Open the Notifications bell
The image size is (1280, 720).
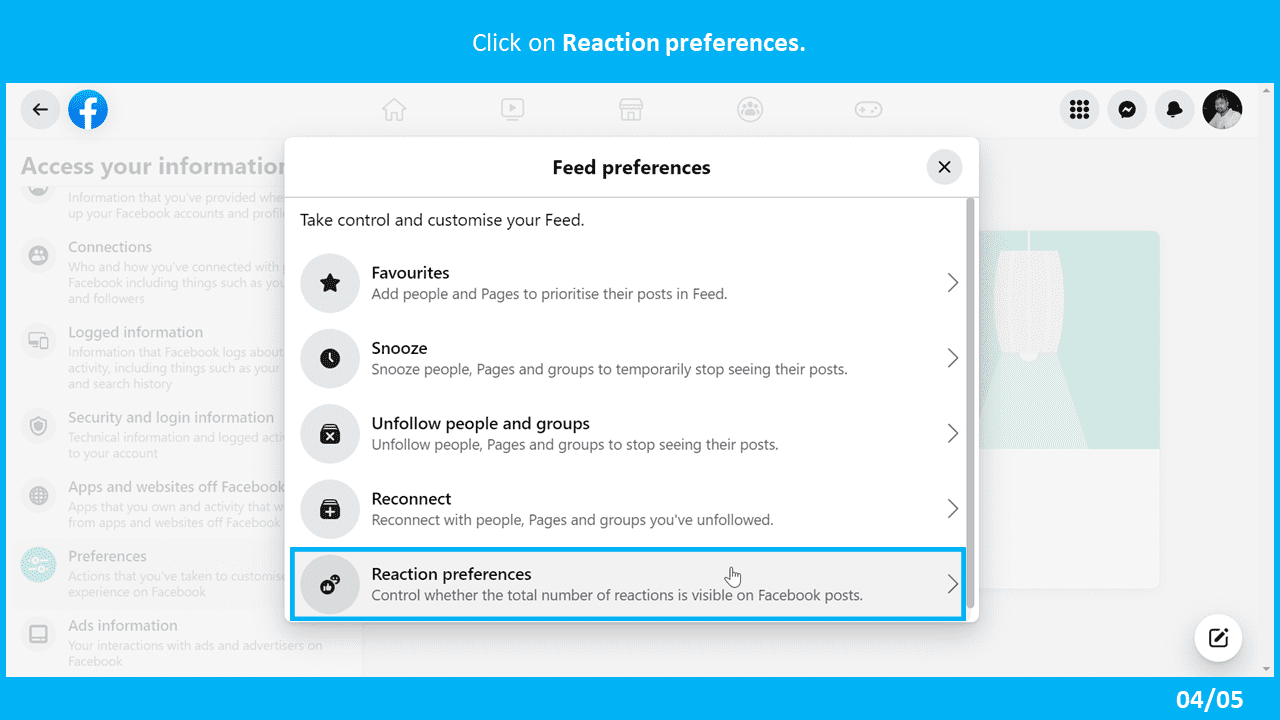[x=1174, y=109]
